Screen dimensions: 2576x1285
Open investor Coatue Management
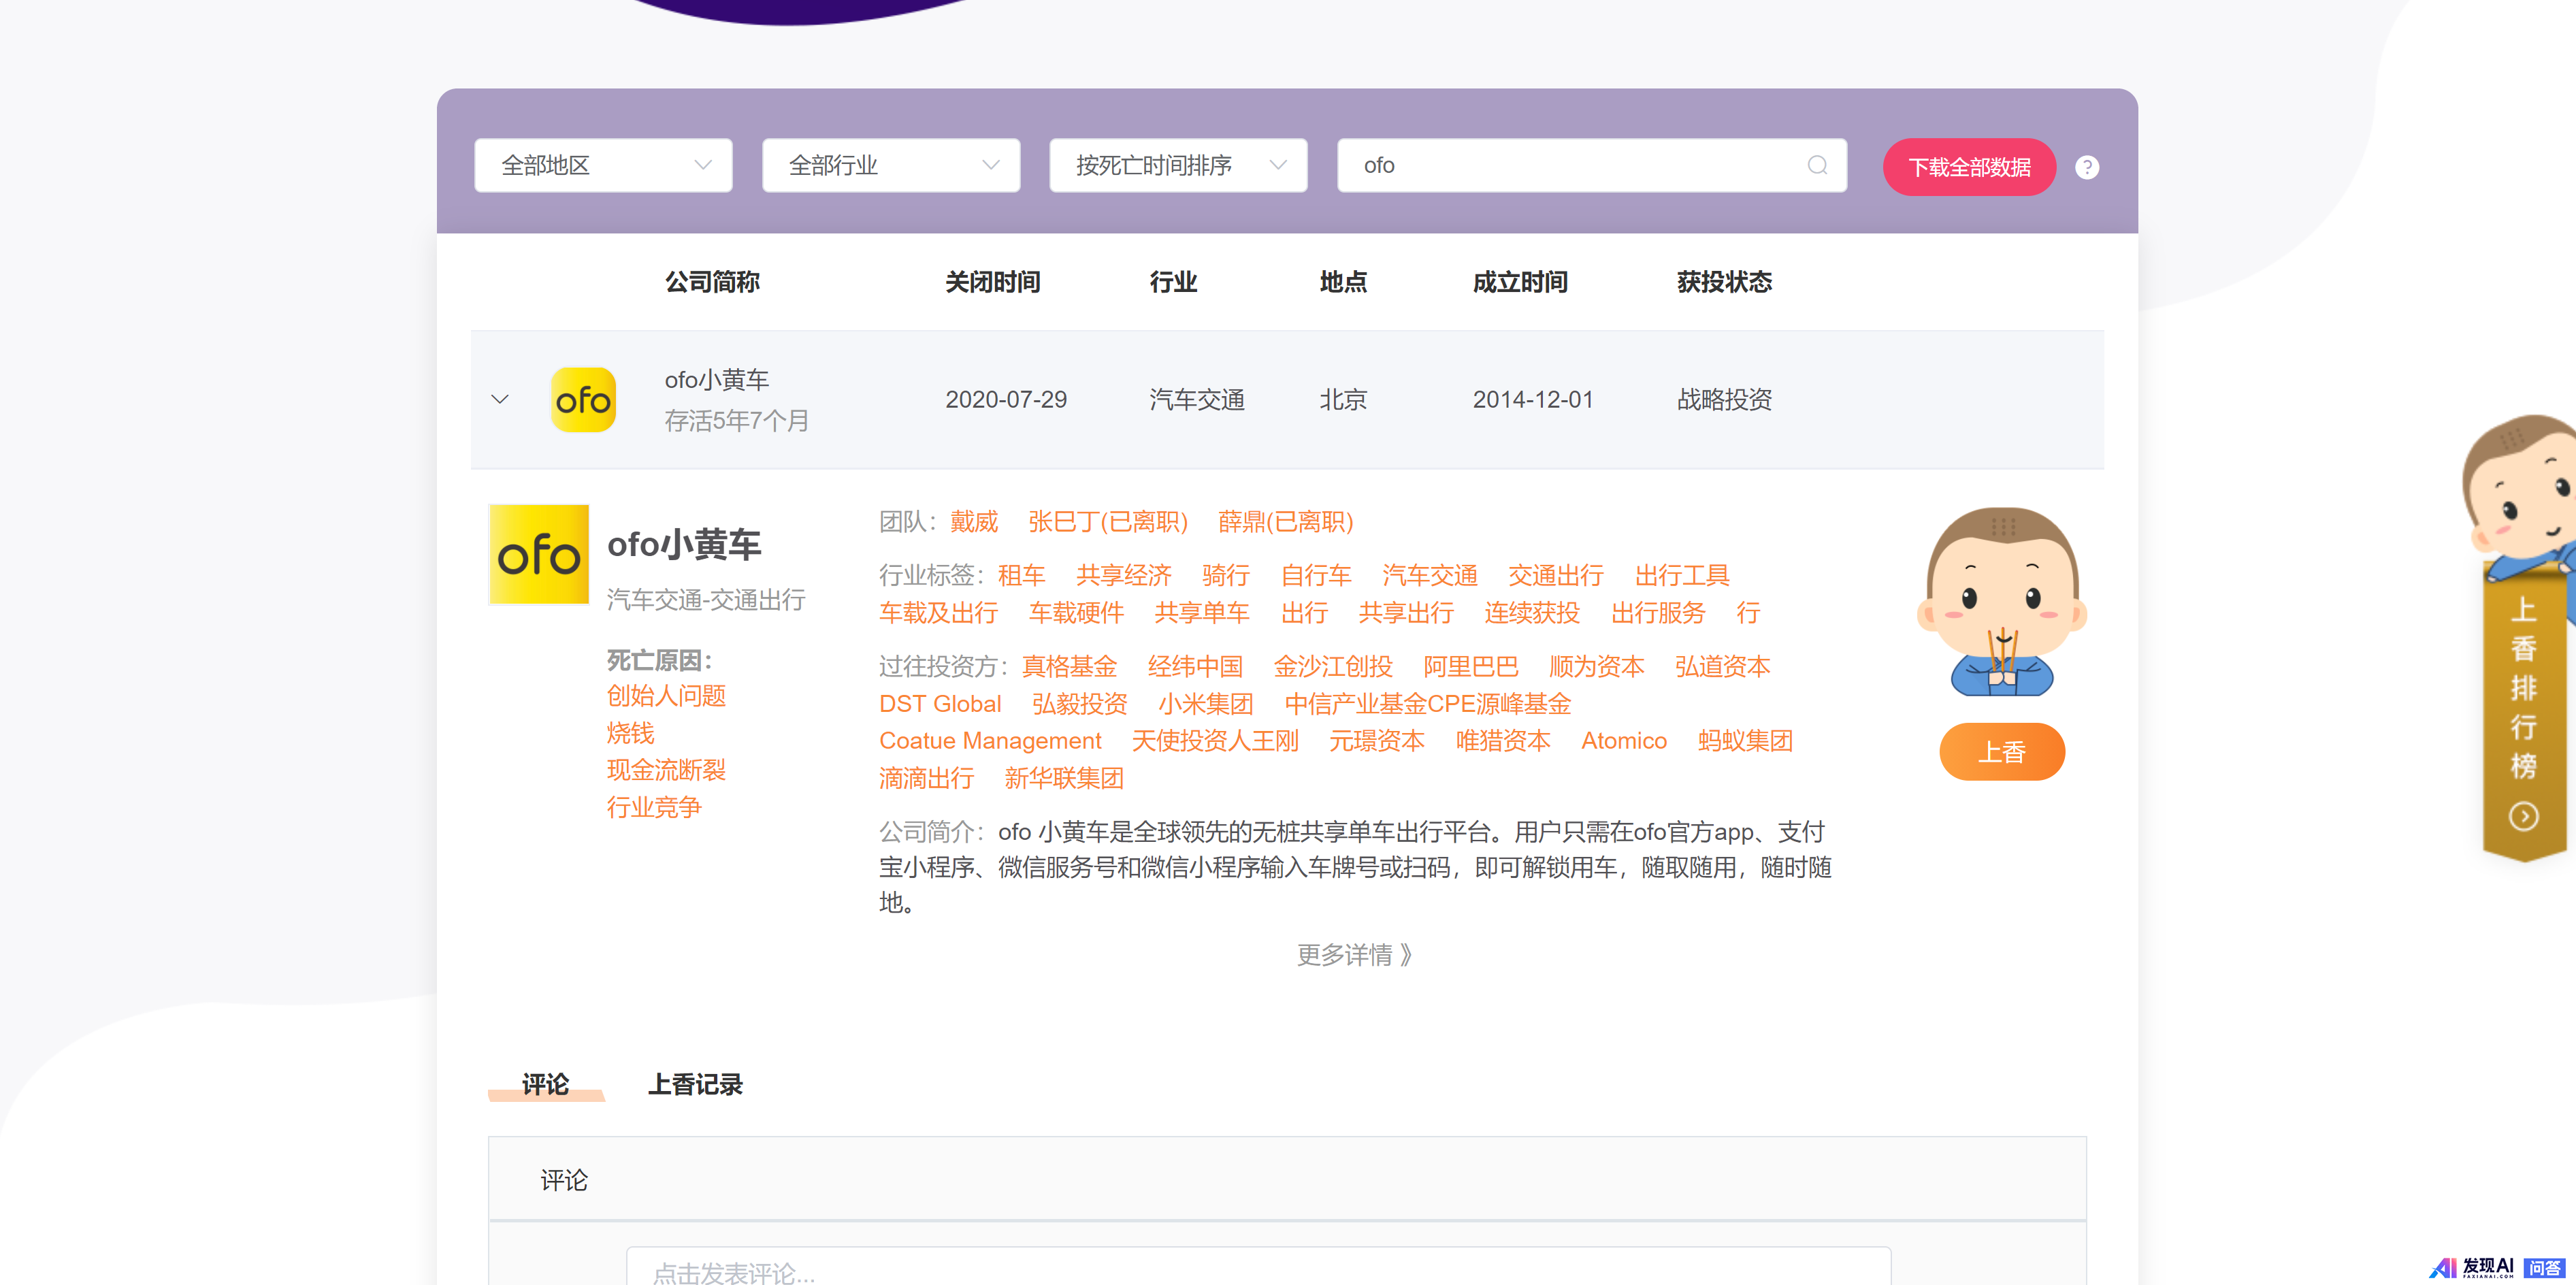(990, 741)
